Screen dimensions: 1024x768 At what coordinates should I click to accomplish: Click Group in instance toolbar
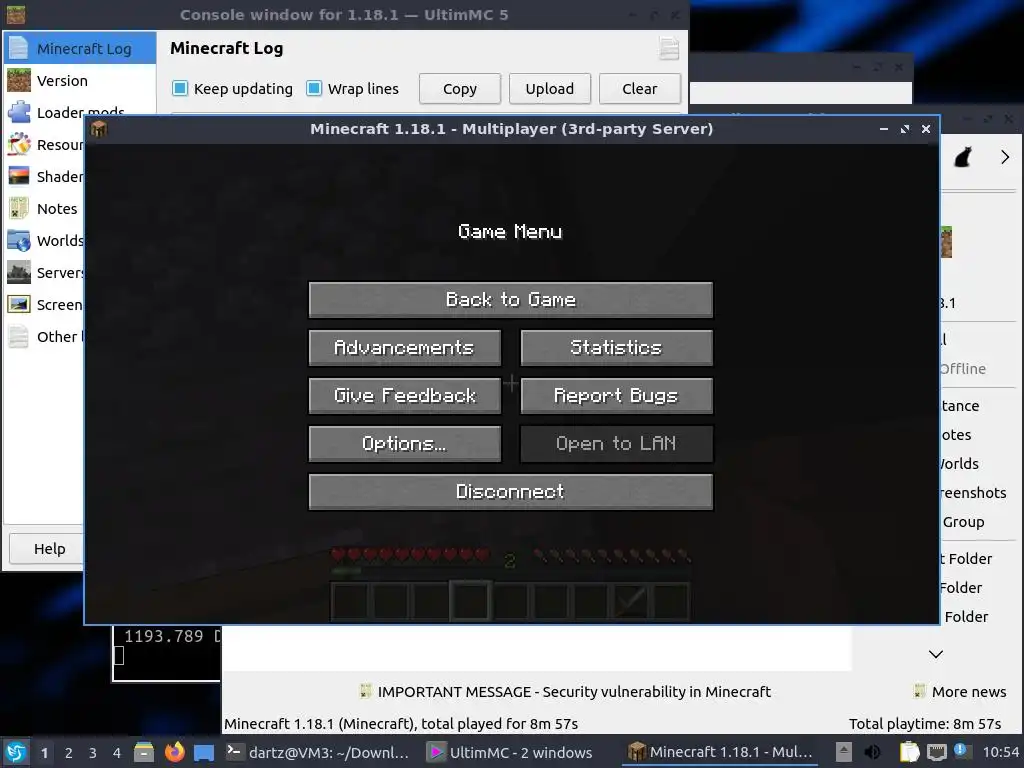963,522
